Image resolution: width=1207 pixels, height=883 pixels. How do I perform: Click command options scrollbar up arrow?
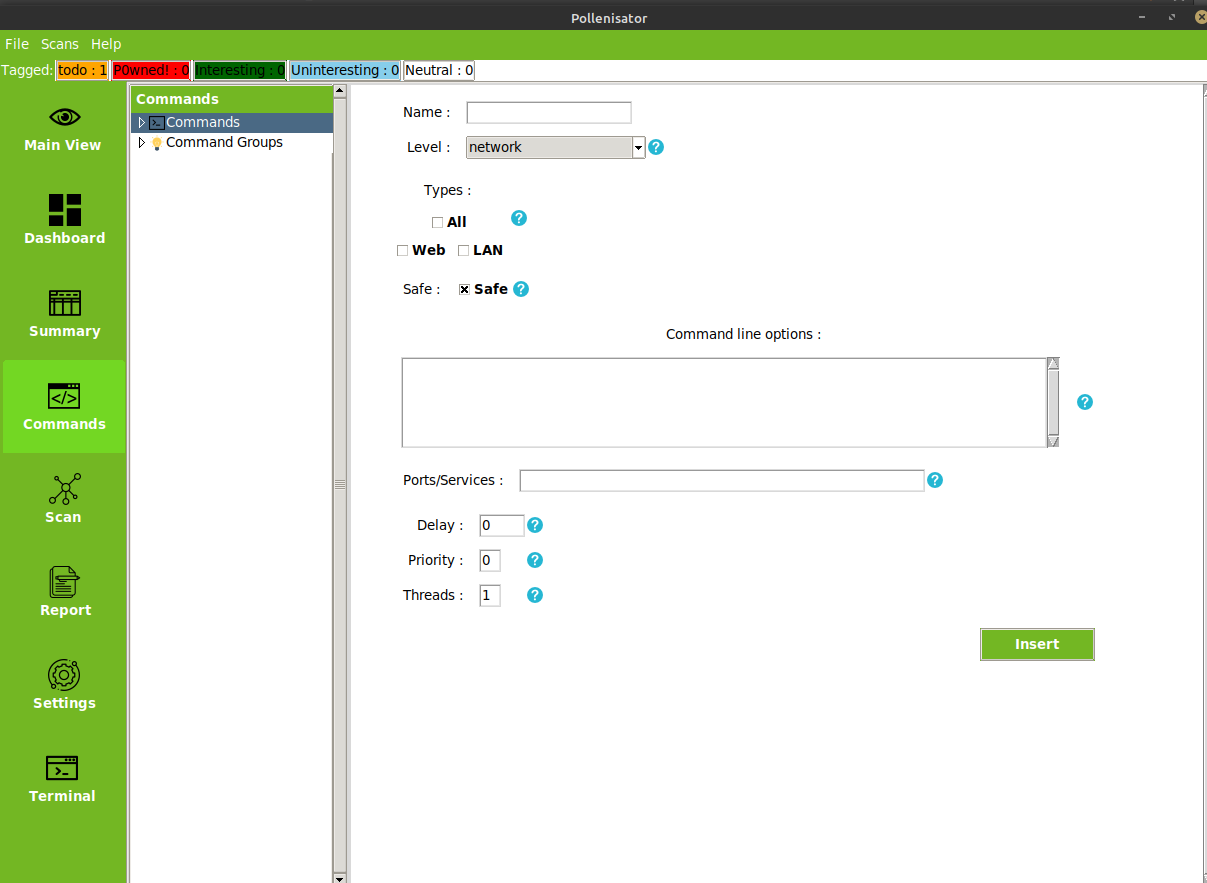pos(1053,363)
